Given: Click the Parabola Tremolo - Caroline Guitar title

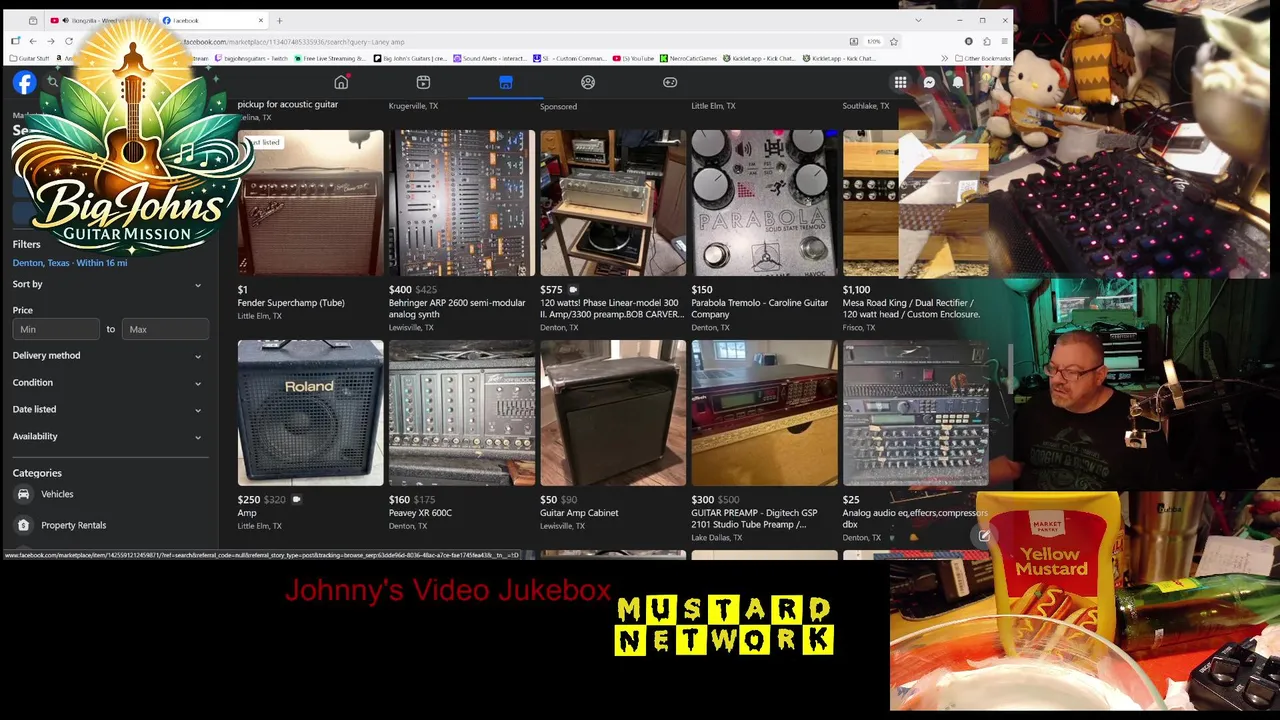Looking at the screenshot, I should (760, 308).
